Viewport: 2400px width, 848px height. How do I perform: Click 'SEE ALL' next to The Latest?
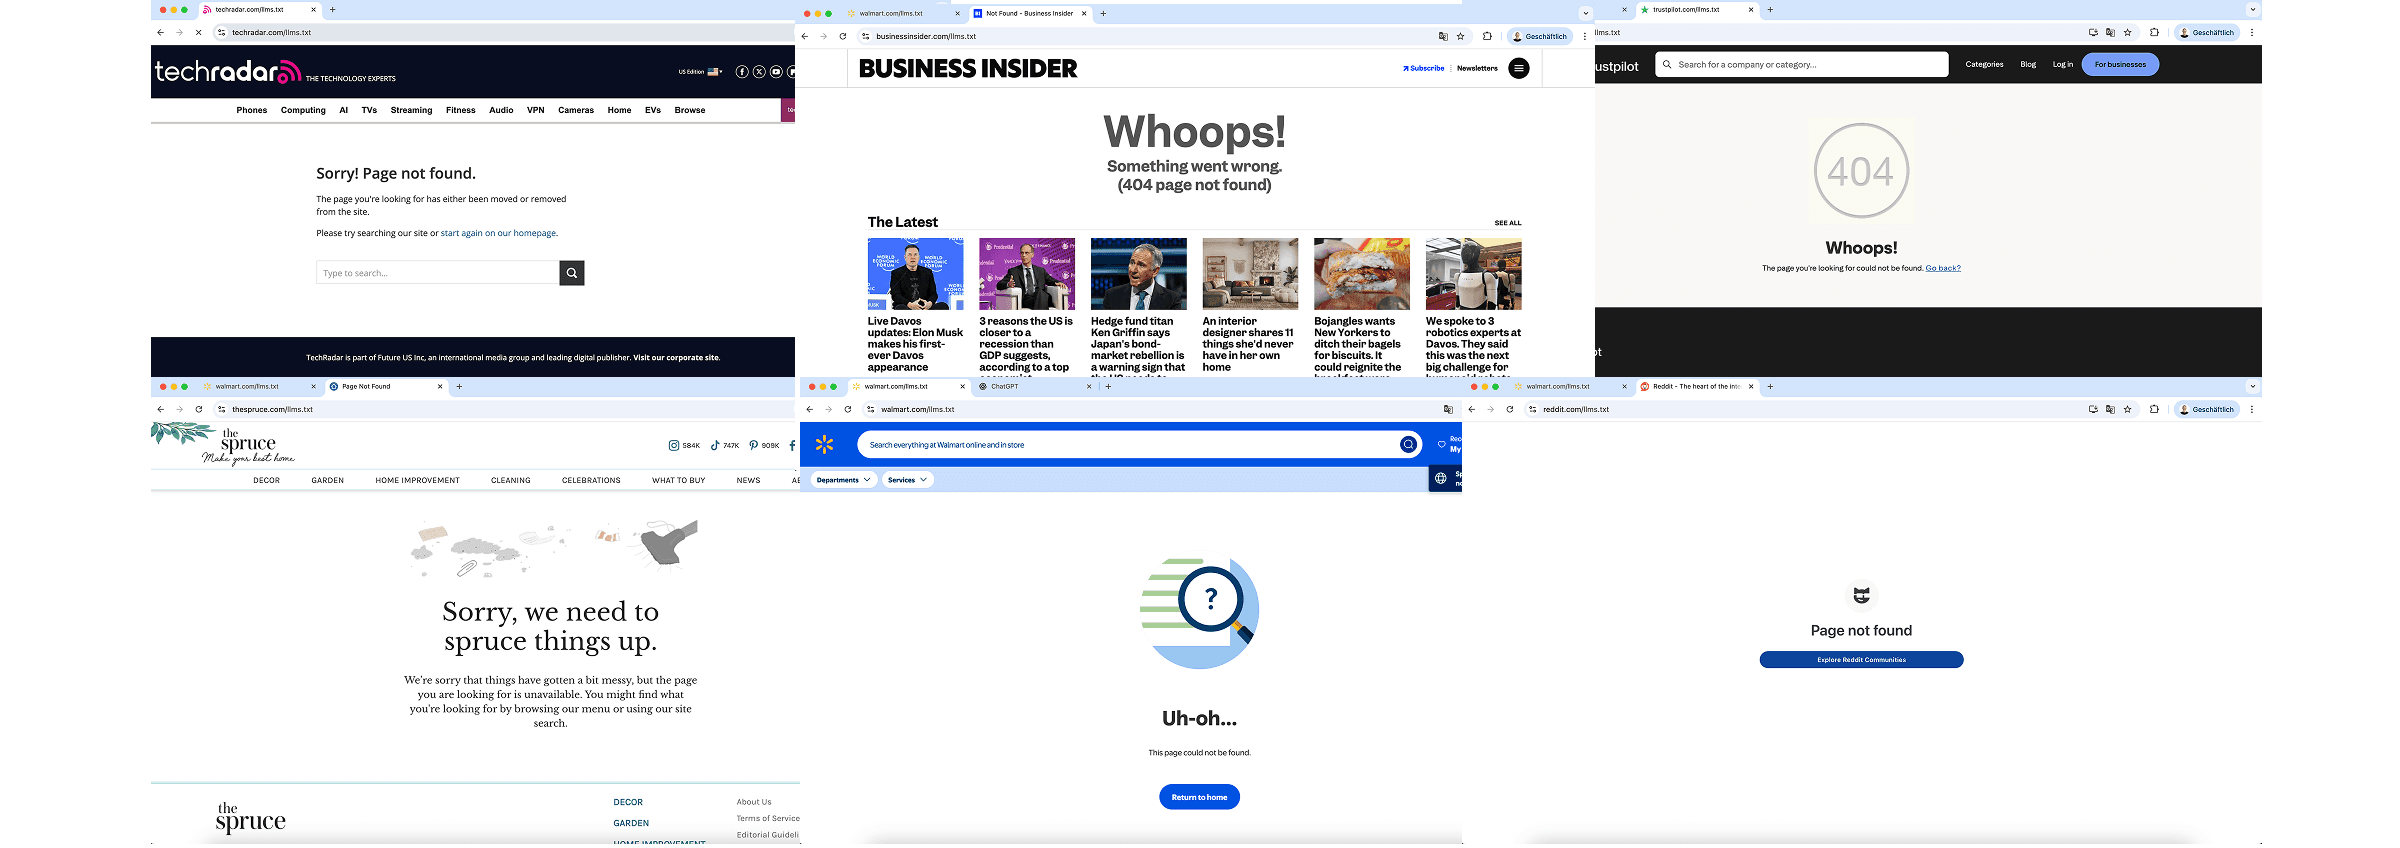pos(1508,223)
